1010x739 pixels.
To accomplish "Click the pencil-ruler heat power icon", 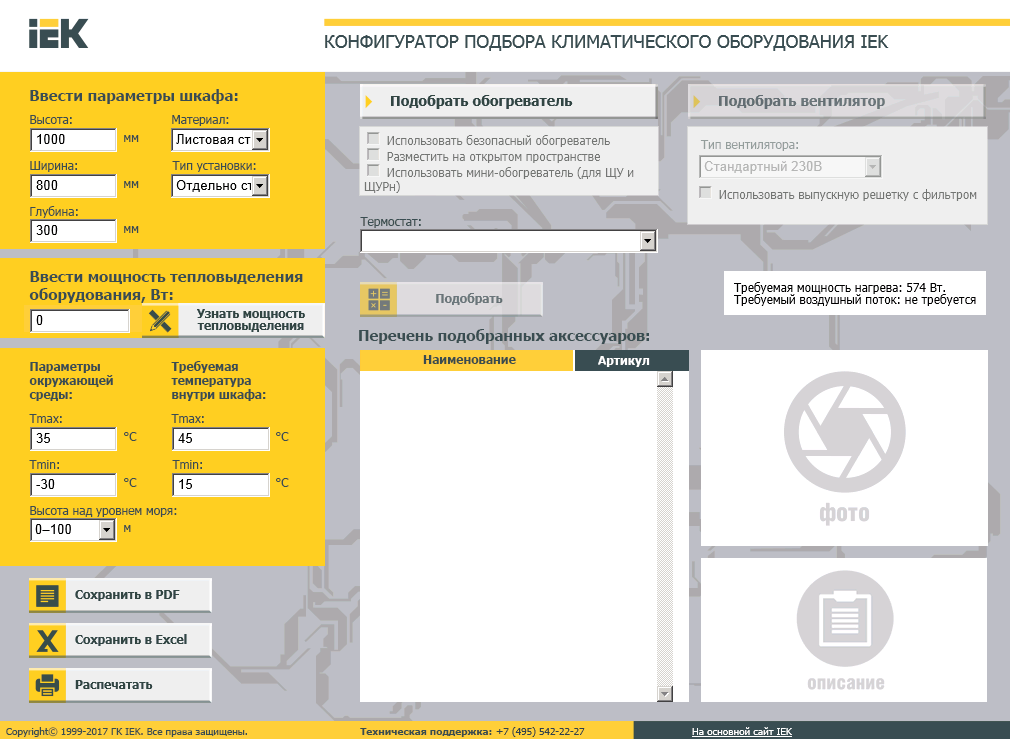I will tap(160, 320).
